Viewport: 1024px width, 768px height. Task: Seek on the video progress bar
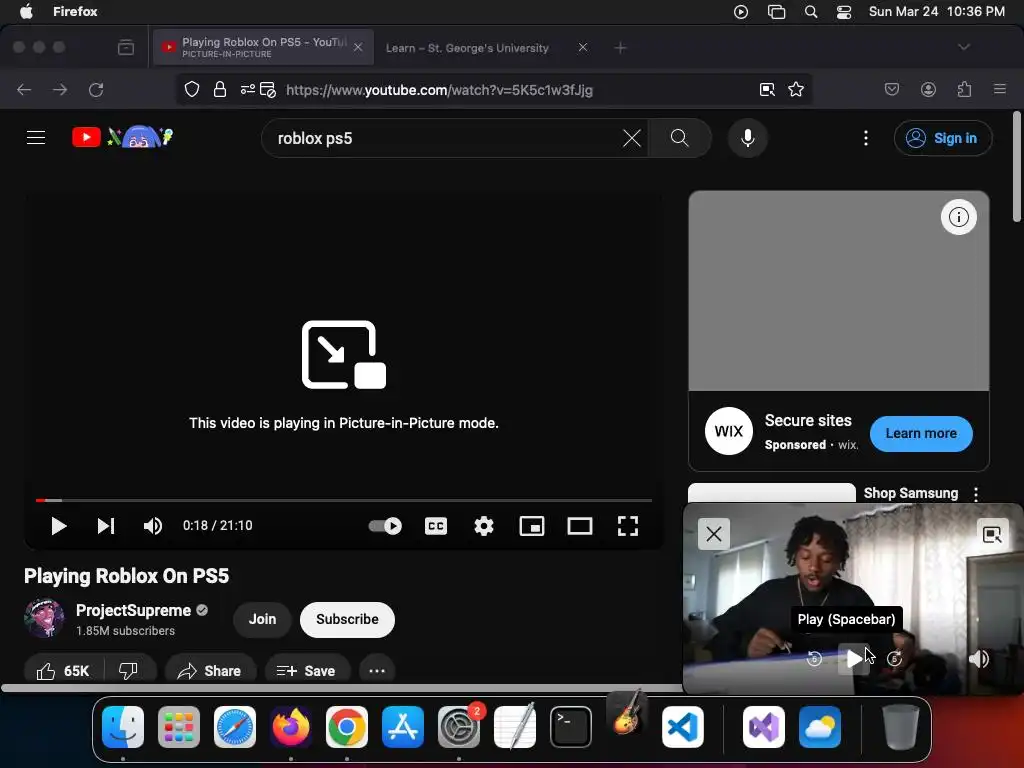(x=344, y=500)
